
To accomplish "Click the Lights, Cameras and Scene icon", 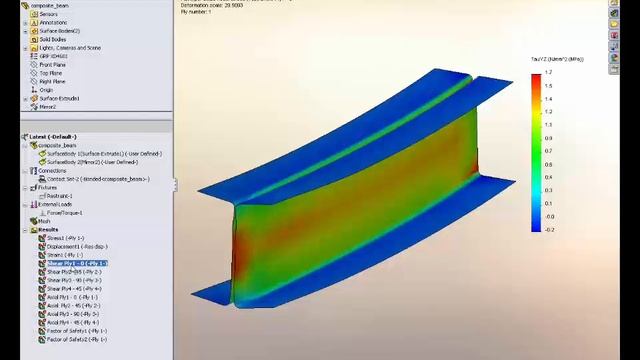I will tap(34, 48).
